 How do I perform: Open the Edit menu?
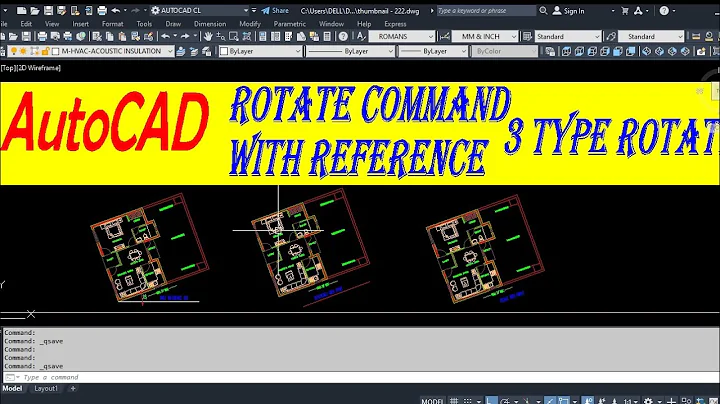[x=26, y=24]
